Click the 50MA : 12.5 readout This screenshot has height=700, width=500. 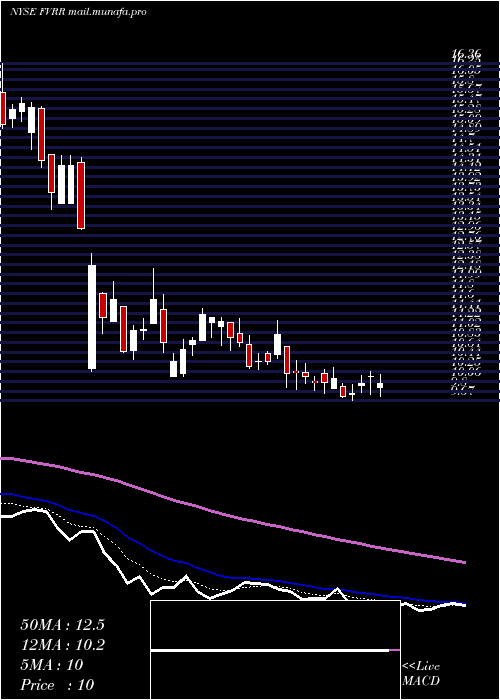pyautogui.click(x=62, y=625)
